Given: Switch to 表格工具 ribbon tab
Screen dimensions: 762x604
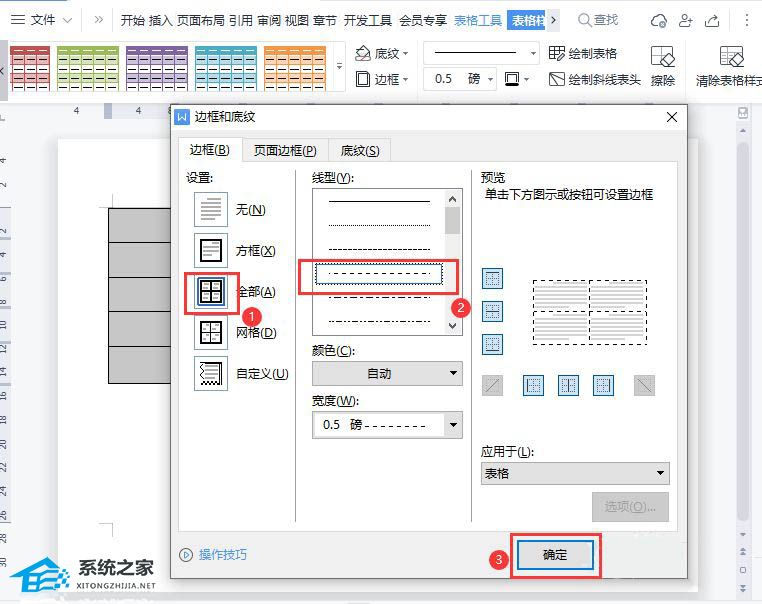Looking at the screenshot, I should pyautogui.click(x=478, y=20).
